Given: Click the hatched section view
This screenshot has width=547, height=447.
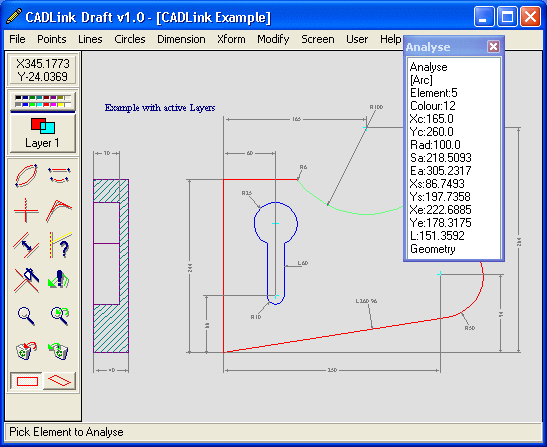Looking at the screenshot, I should (111, 266).
